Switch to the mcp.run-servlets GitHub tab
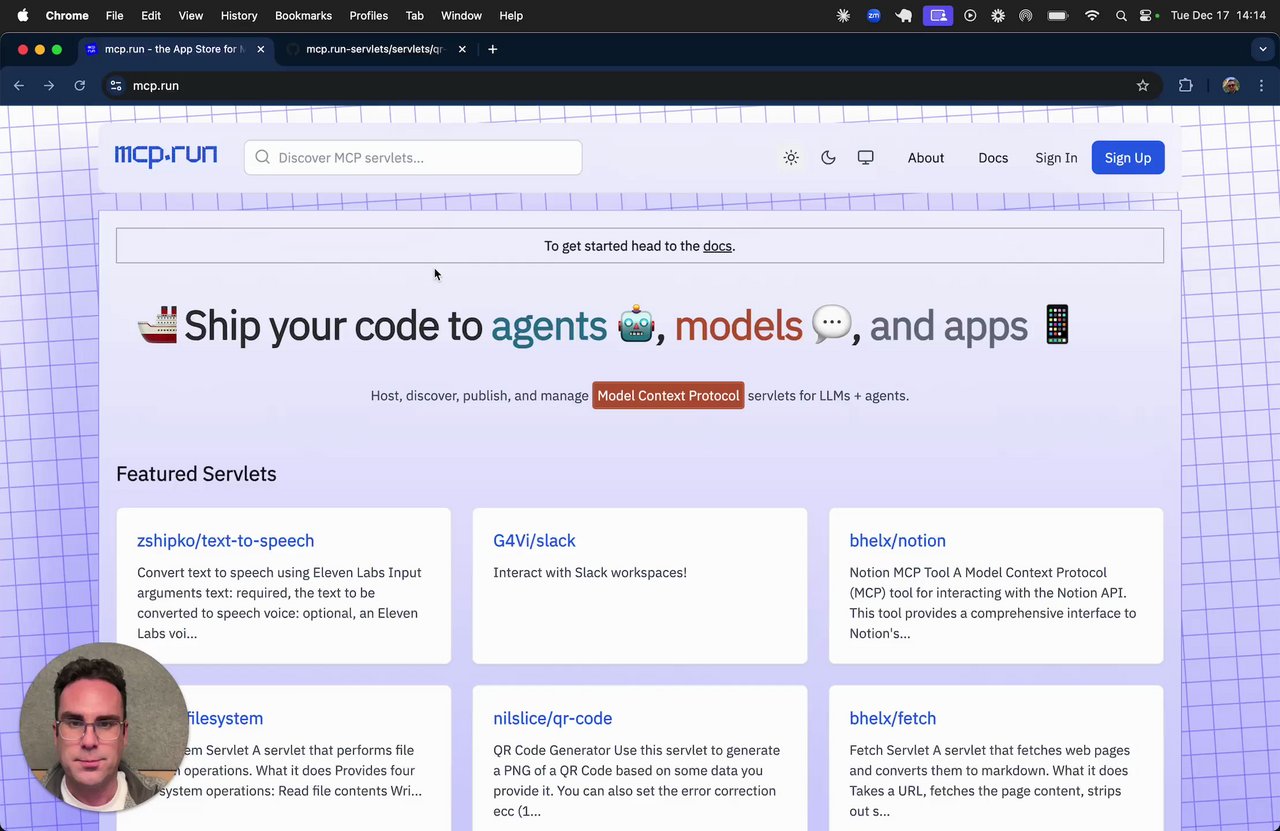Image resolution: width=1280 pixels, height=831 pixels. coord(376,49)
